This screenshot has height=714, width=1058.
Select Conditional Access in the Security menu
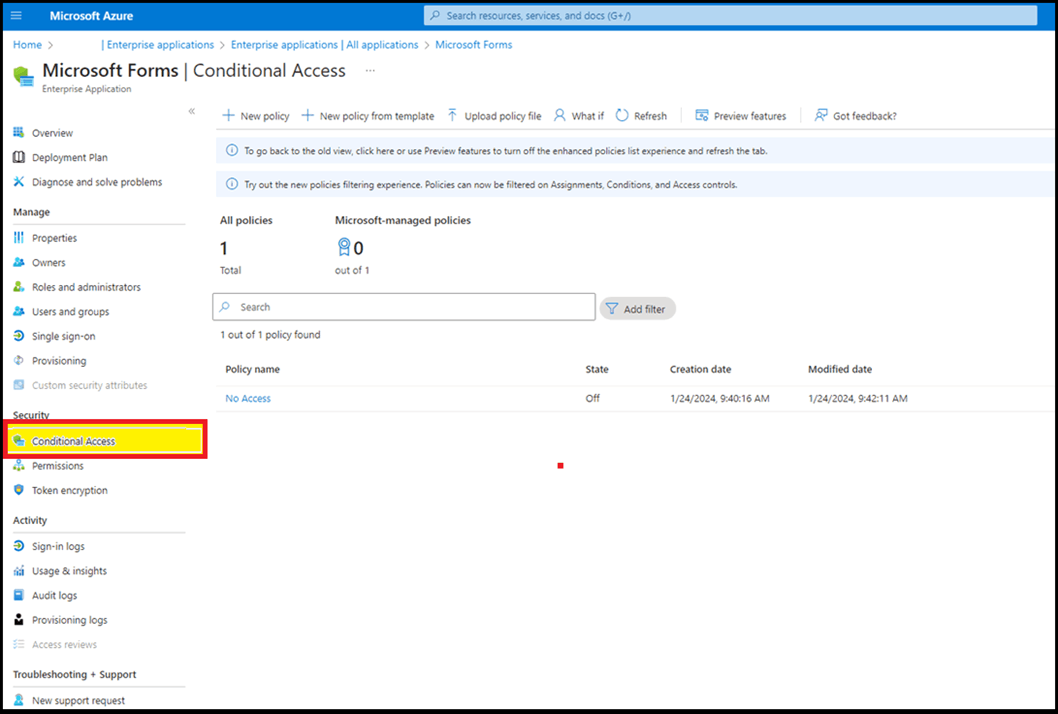click(x=105, y=441)
